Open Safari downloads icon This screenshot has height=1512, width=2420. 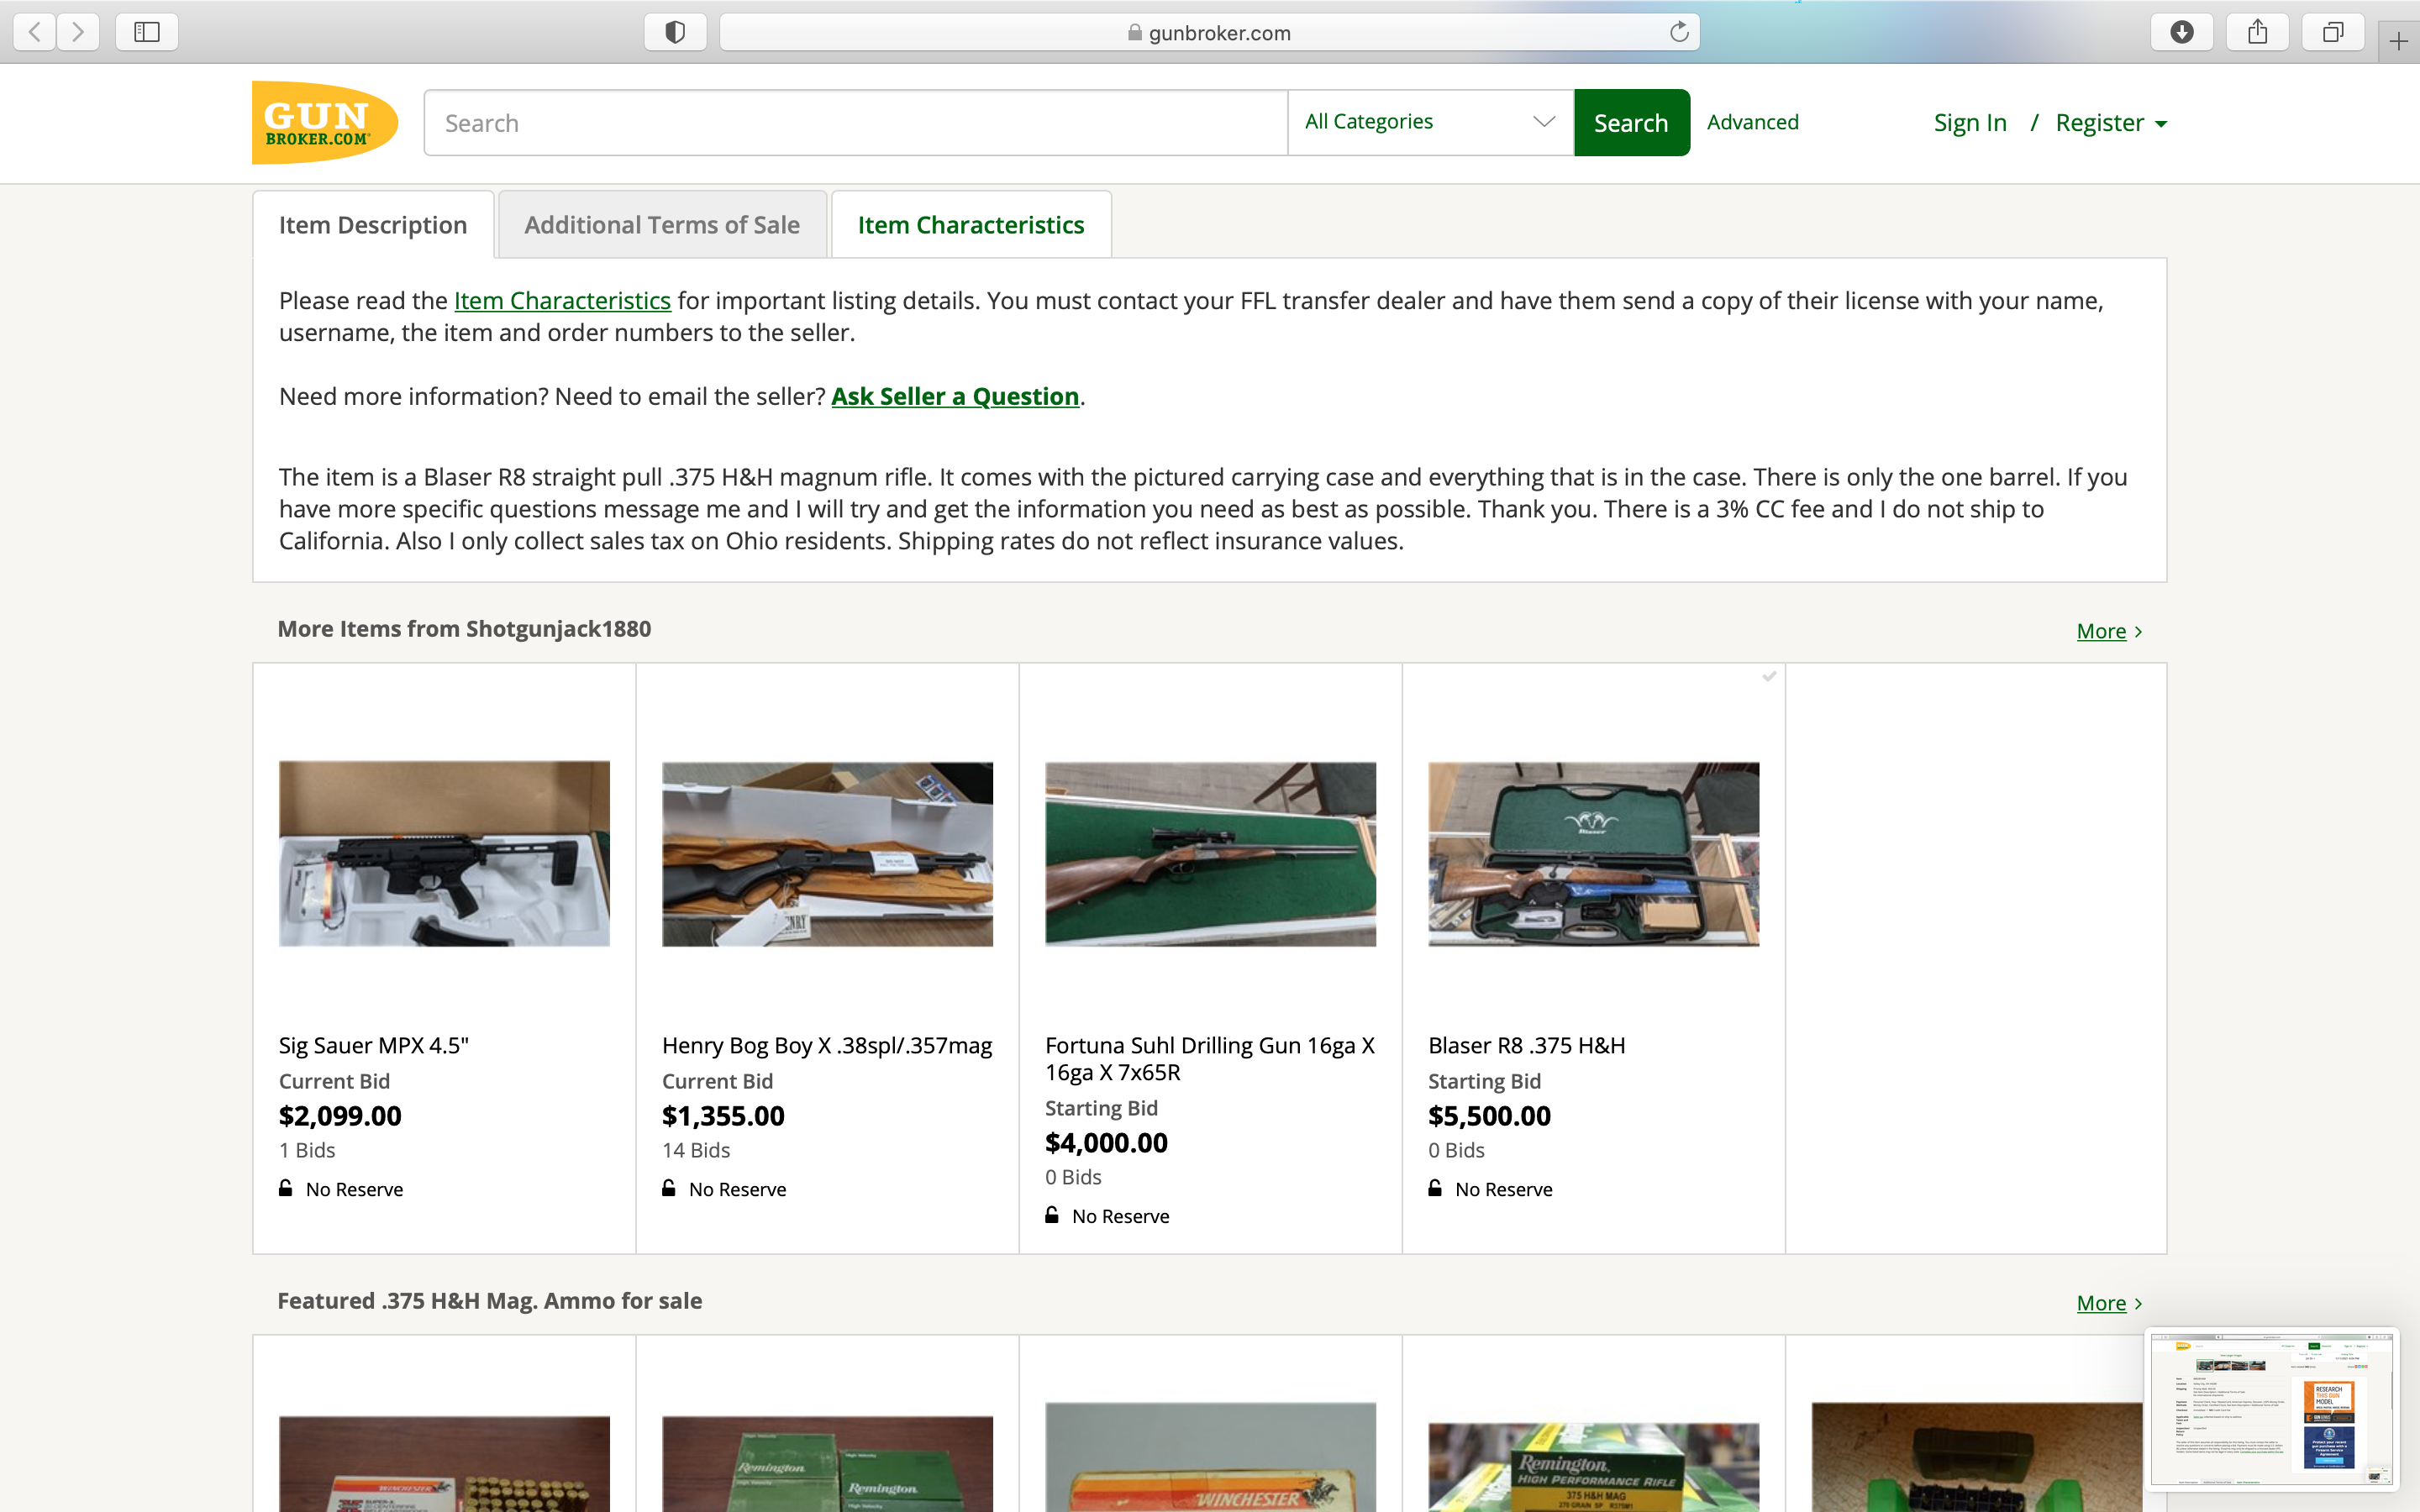point(2181,32)
